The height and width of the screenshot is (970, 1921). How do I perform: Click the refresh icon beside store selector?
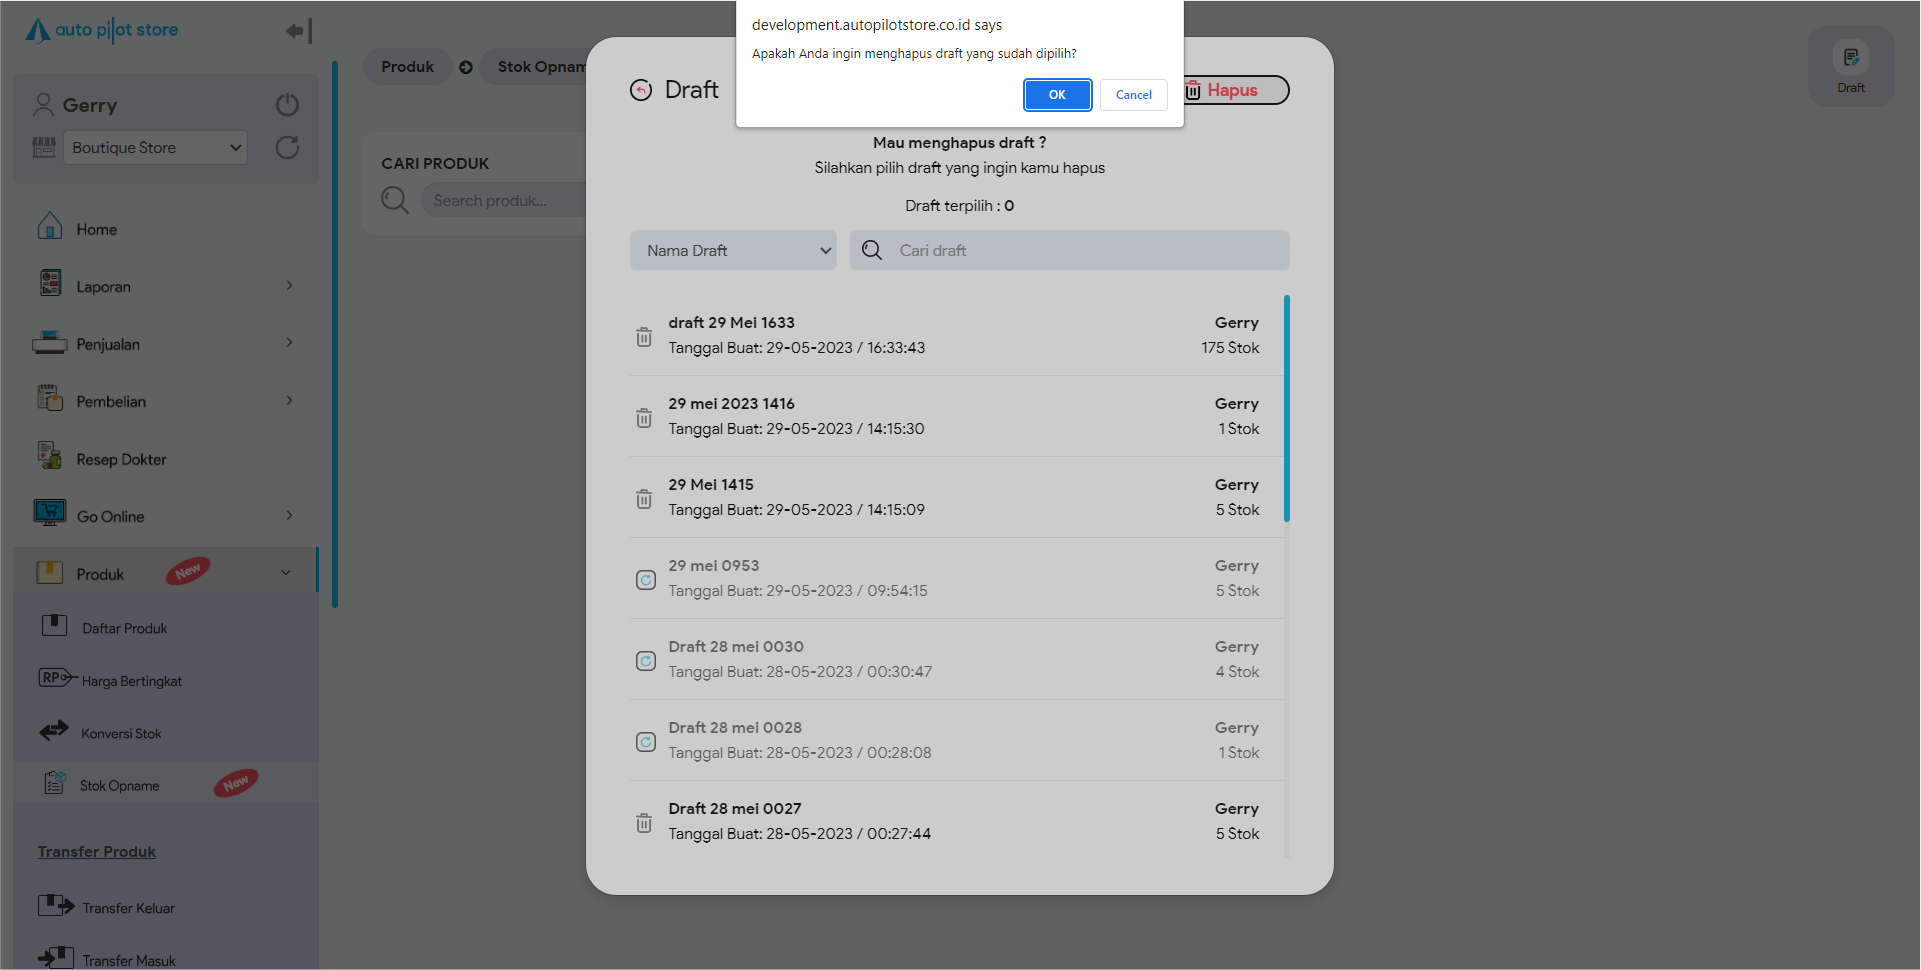click(287, 148)
